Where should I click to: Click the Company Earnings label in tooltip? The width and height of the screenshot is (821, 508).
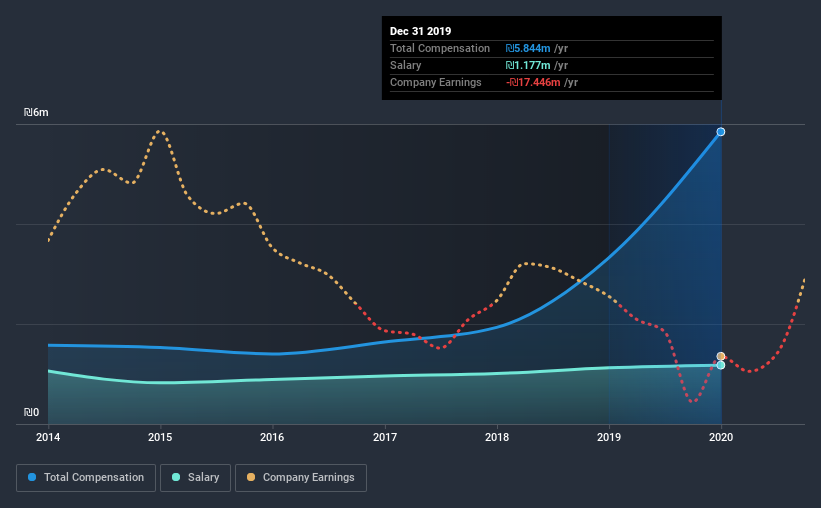[x=435, y=82]
